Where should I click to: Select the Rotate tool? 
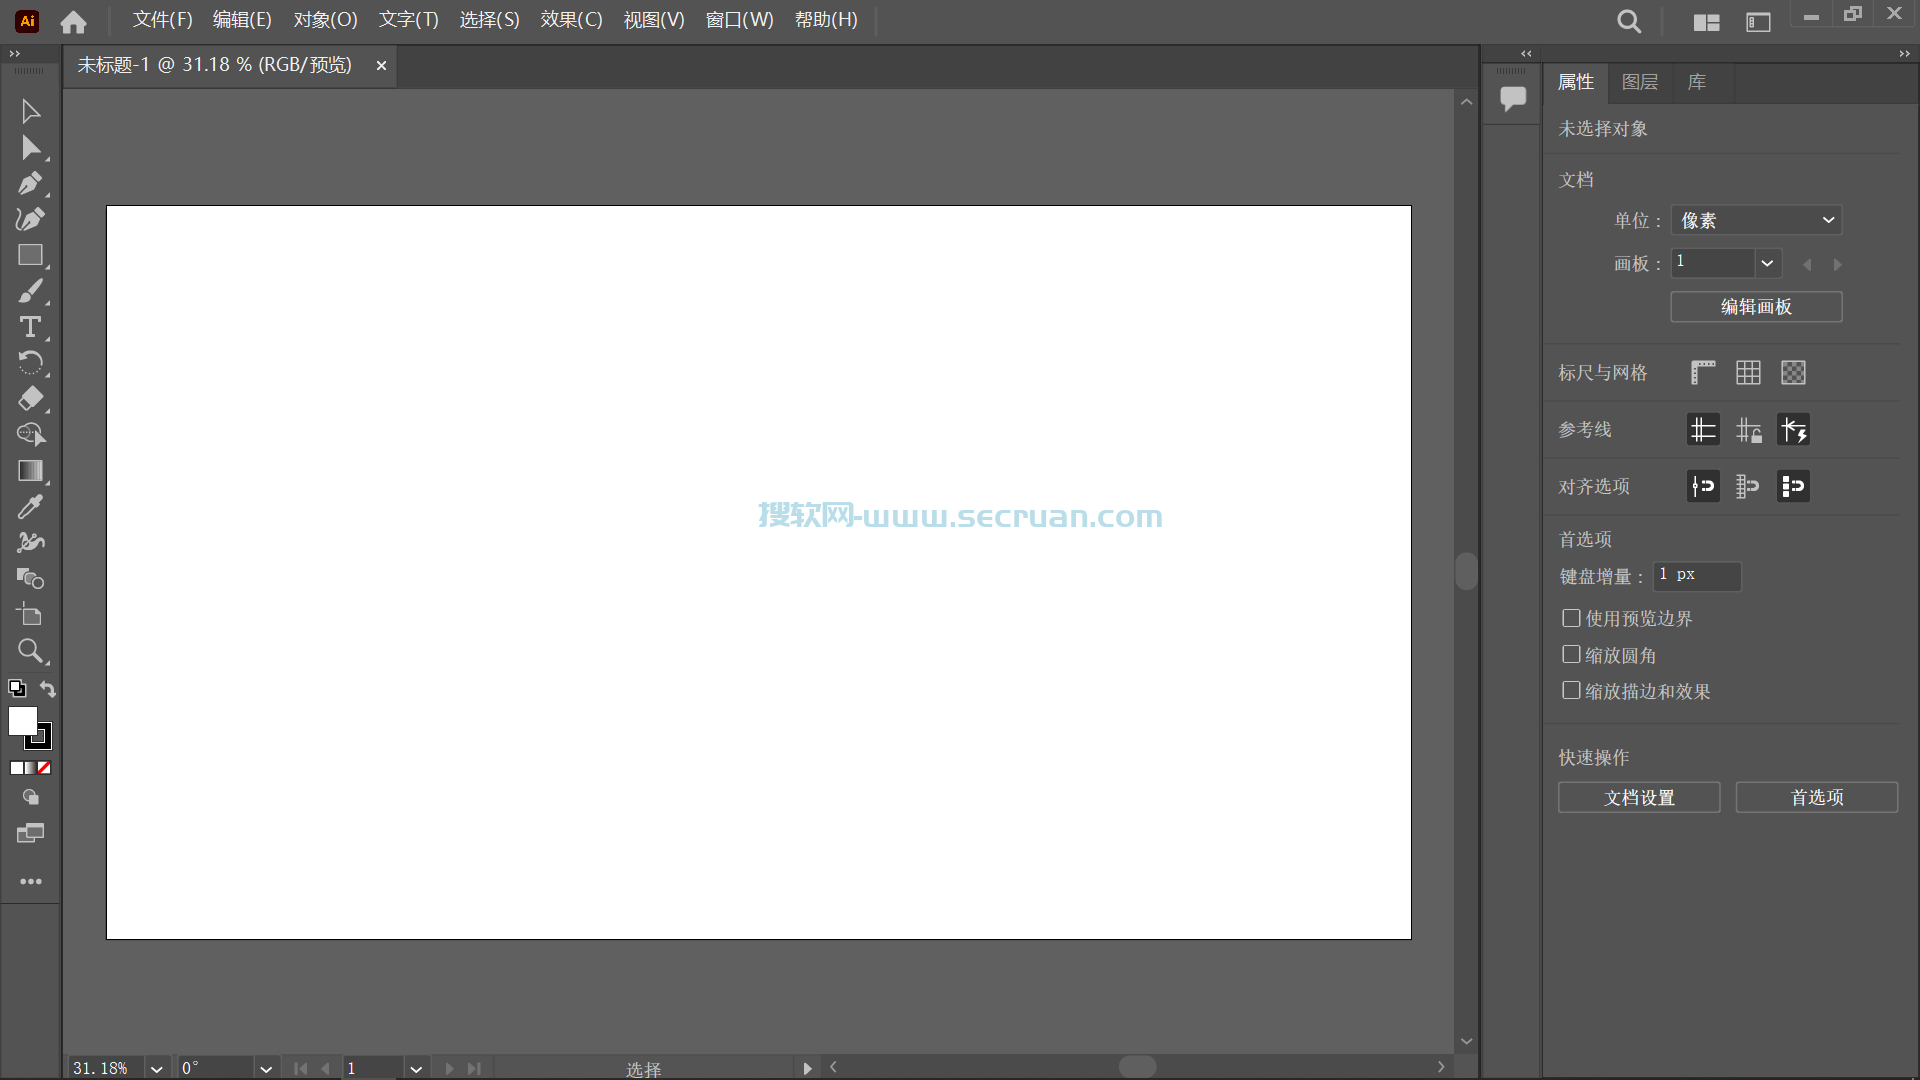(x=30, y=363)
